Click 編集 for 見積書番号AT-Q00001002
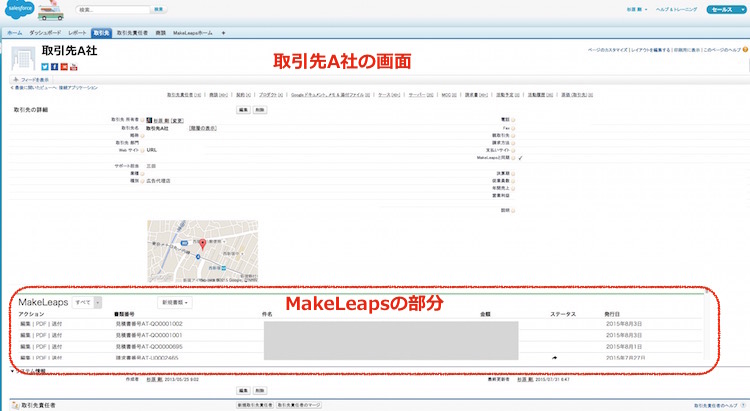Image resolution: width=750 pixels, height=411 pixels. point(25,324)
